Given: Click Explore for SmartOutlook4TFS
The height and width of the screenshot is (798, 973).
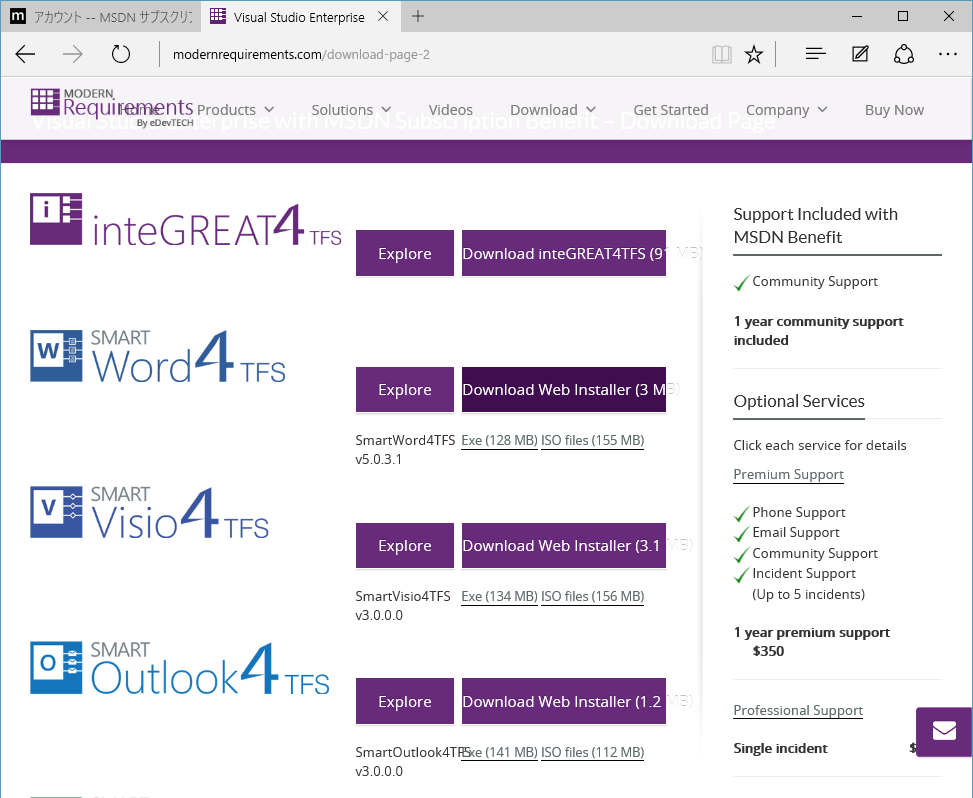Looking at the screenshot, I should (405, 701).
